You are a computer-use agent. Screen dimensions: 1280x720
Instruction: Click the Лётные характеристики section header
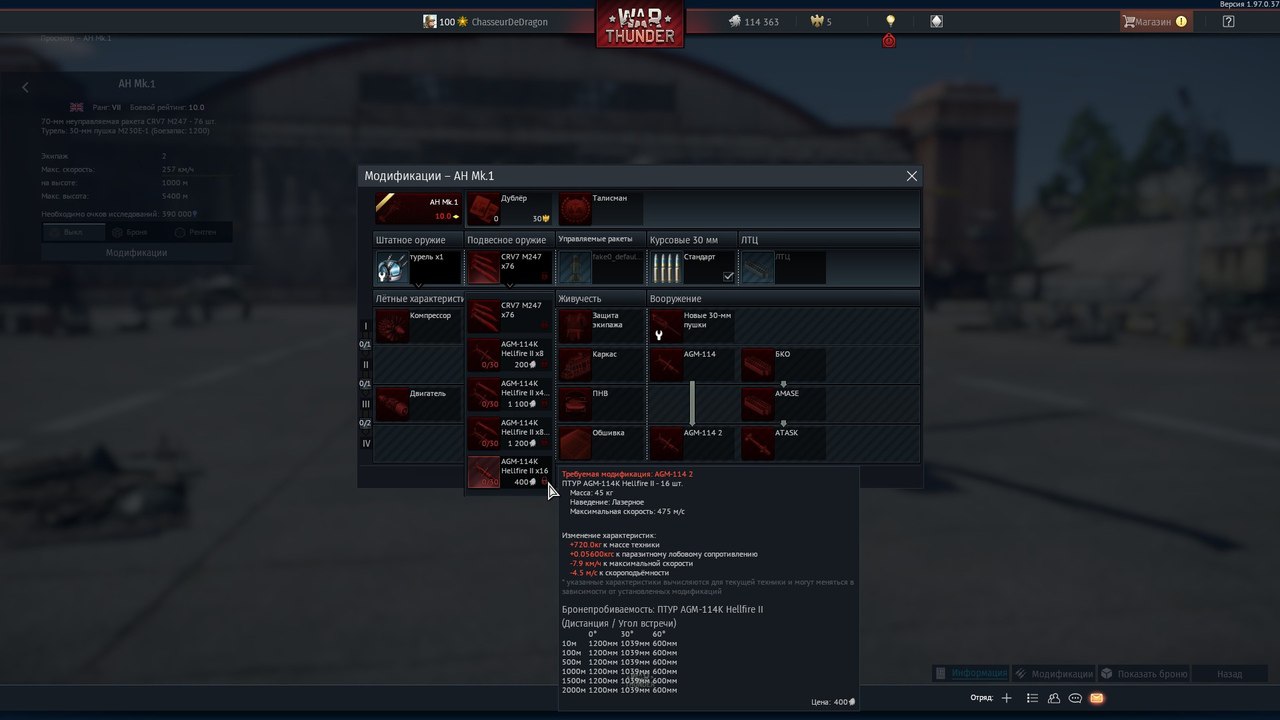(418, 298)
